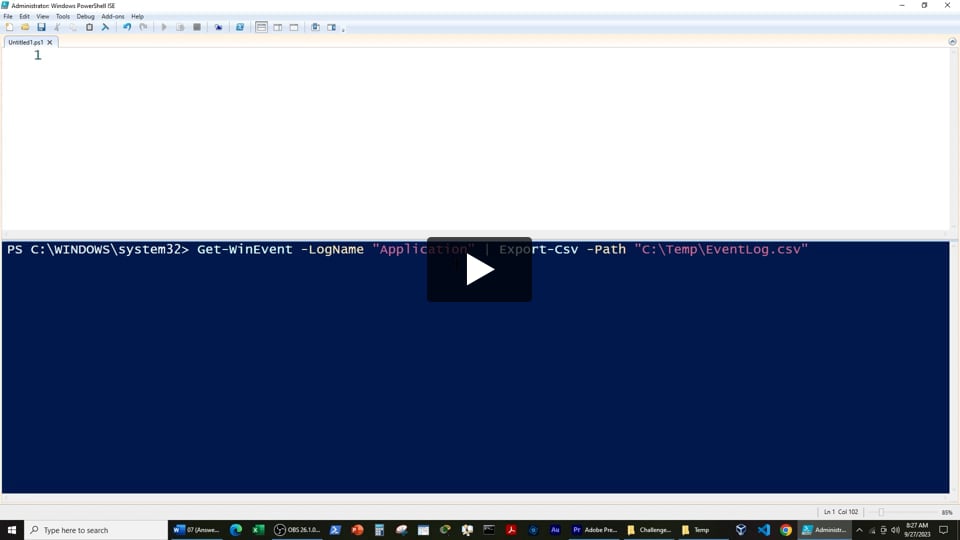The width and height of the screenshot is (960, 540).
Task: Play the video with the center play button
Action: [x=479, y=269]
